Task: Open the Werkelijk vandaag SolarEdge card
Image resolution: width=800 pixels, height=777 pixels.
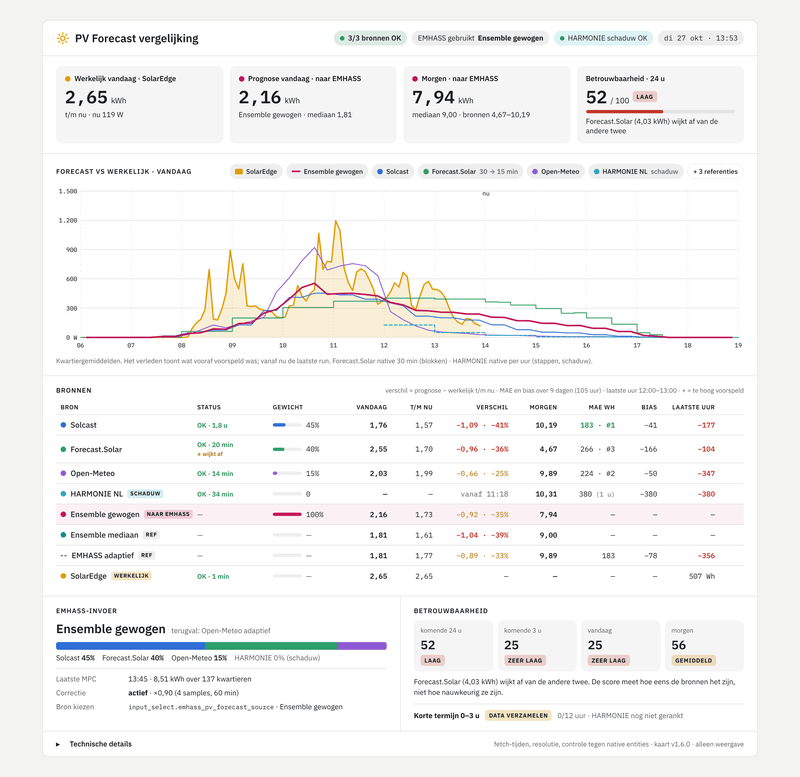Action: coord(139,105)
